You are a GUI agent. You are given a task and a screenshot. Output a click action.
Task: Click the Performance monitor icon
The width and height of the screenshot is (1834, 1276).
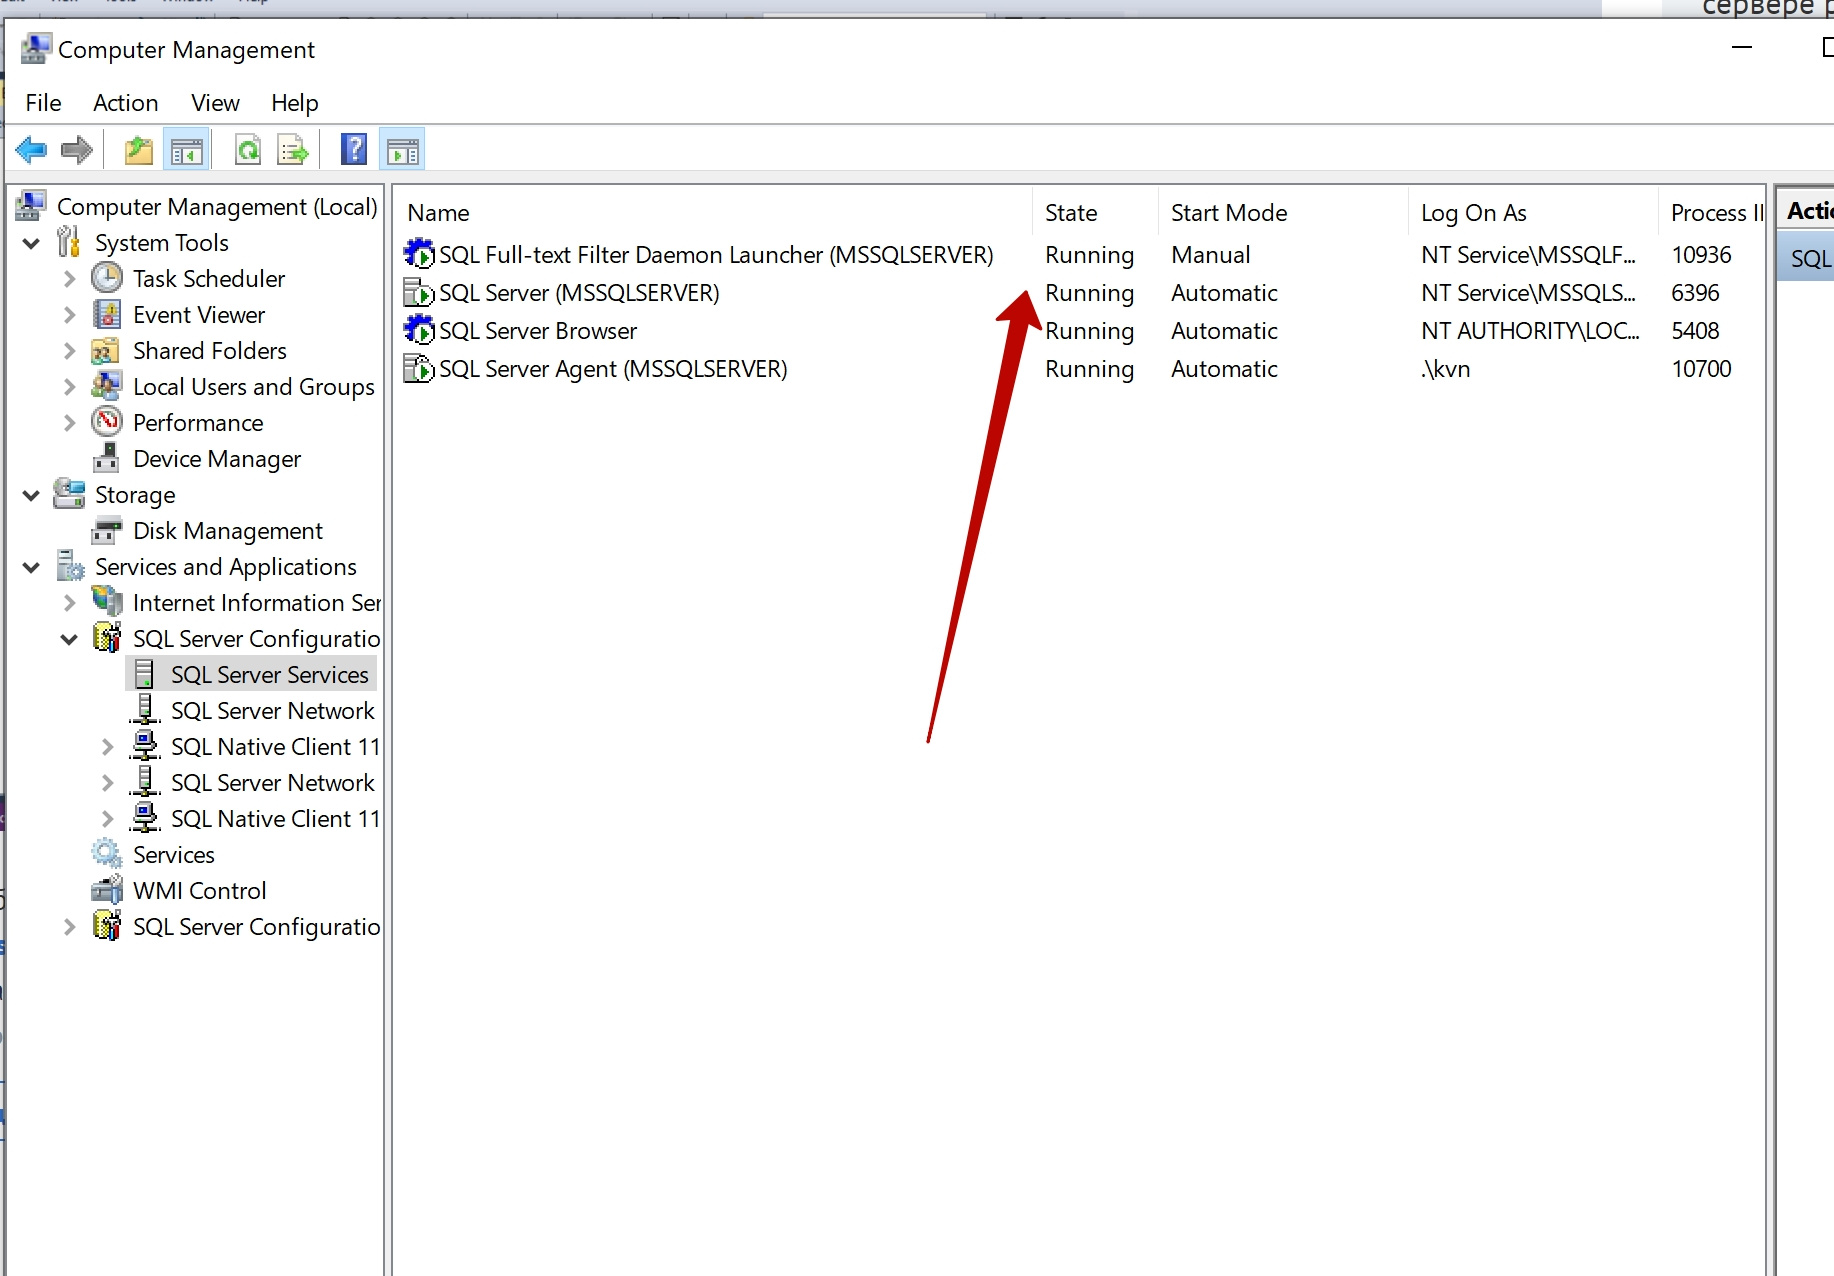pyautogui.click(x=107, y=422)
